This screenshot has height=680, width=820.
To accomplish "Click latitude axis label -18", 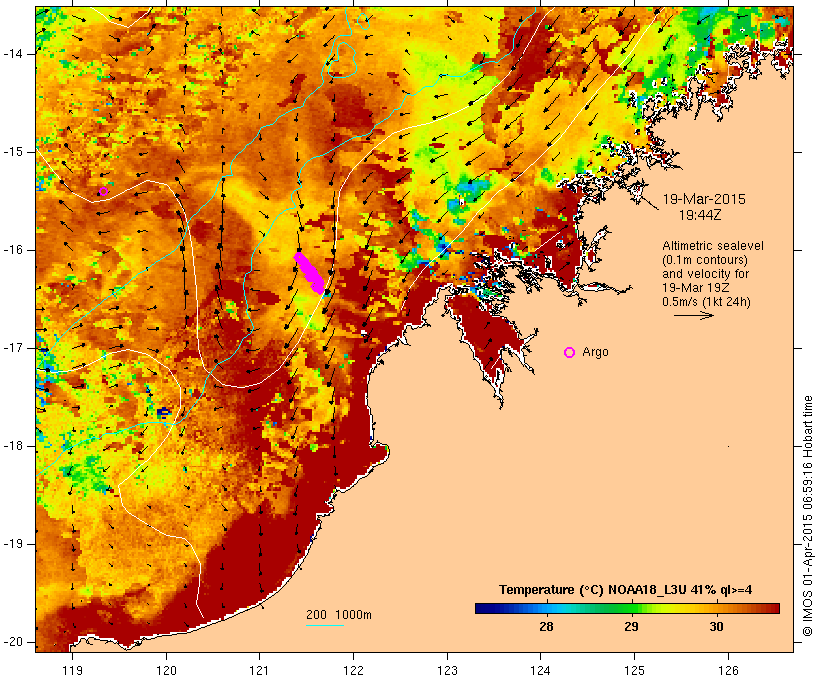I will (x=12, y=446).
